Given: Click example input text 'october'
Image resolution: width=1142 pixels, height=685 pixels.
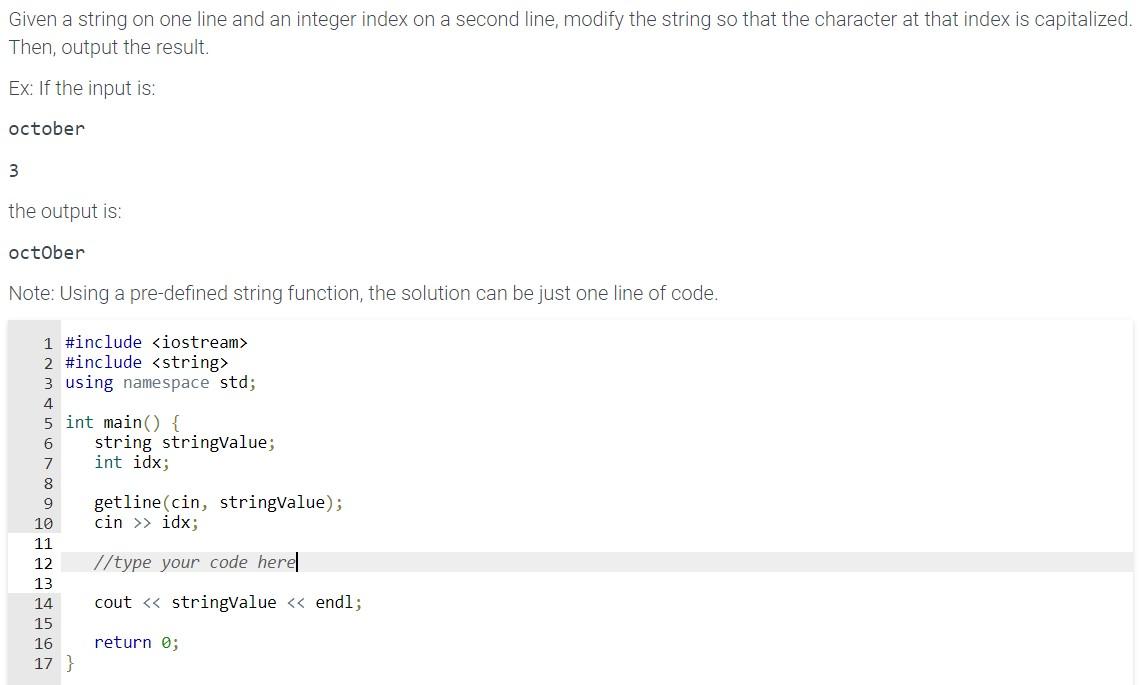Looking at the screenshot, I should point(47,129).
